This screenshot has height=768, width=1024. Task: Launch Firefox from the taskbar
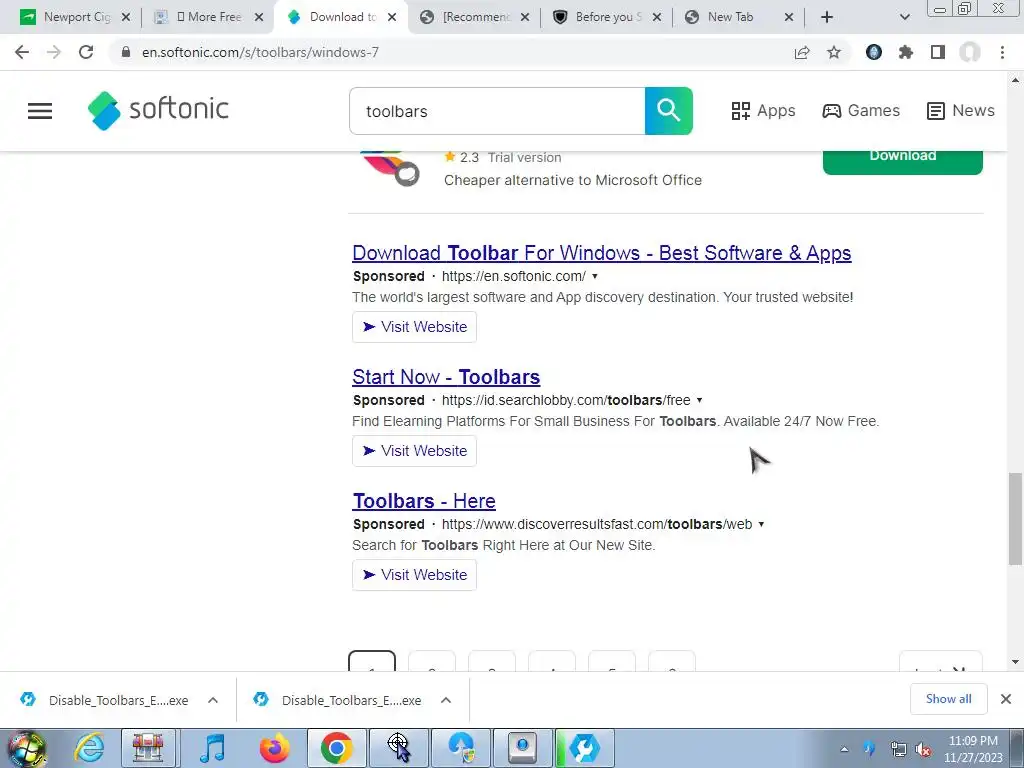274,748
